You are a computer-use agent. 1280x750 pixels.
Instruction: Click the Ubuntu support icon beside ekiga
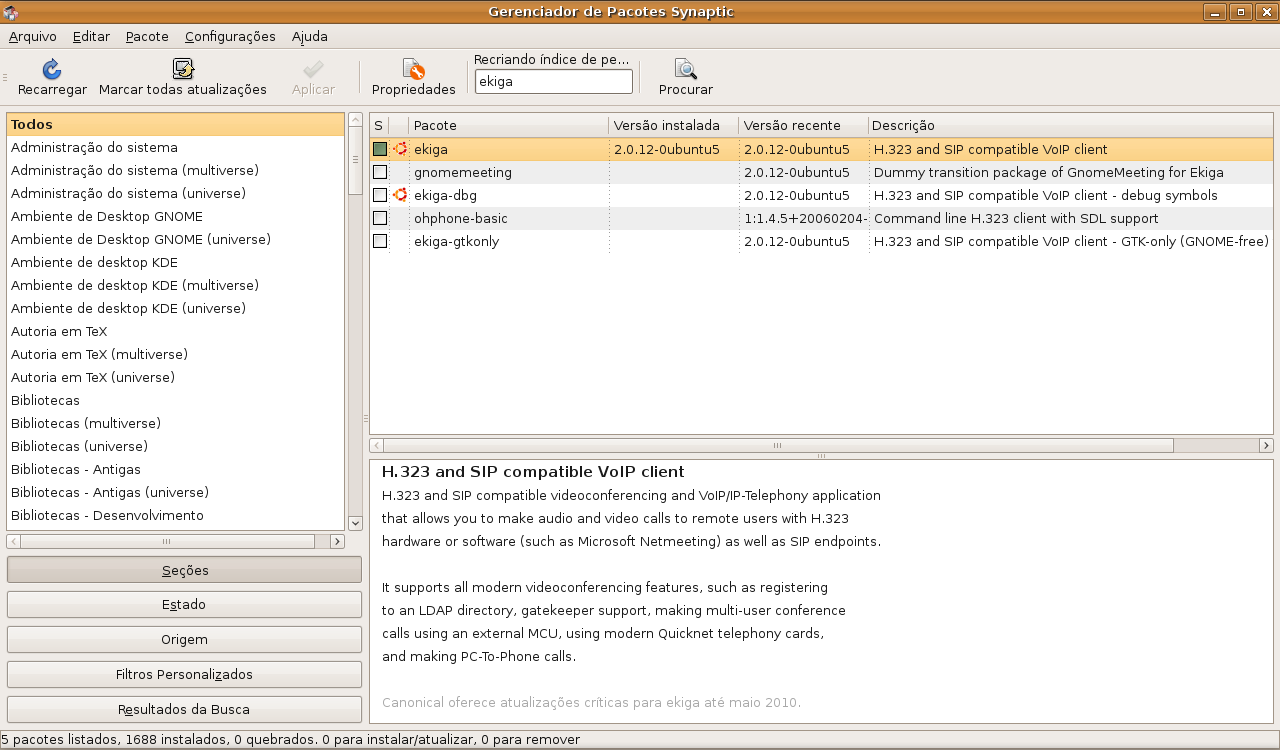pyautogui.click(x=400, y=149)
